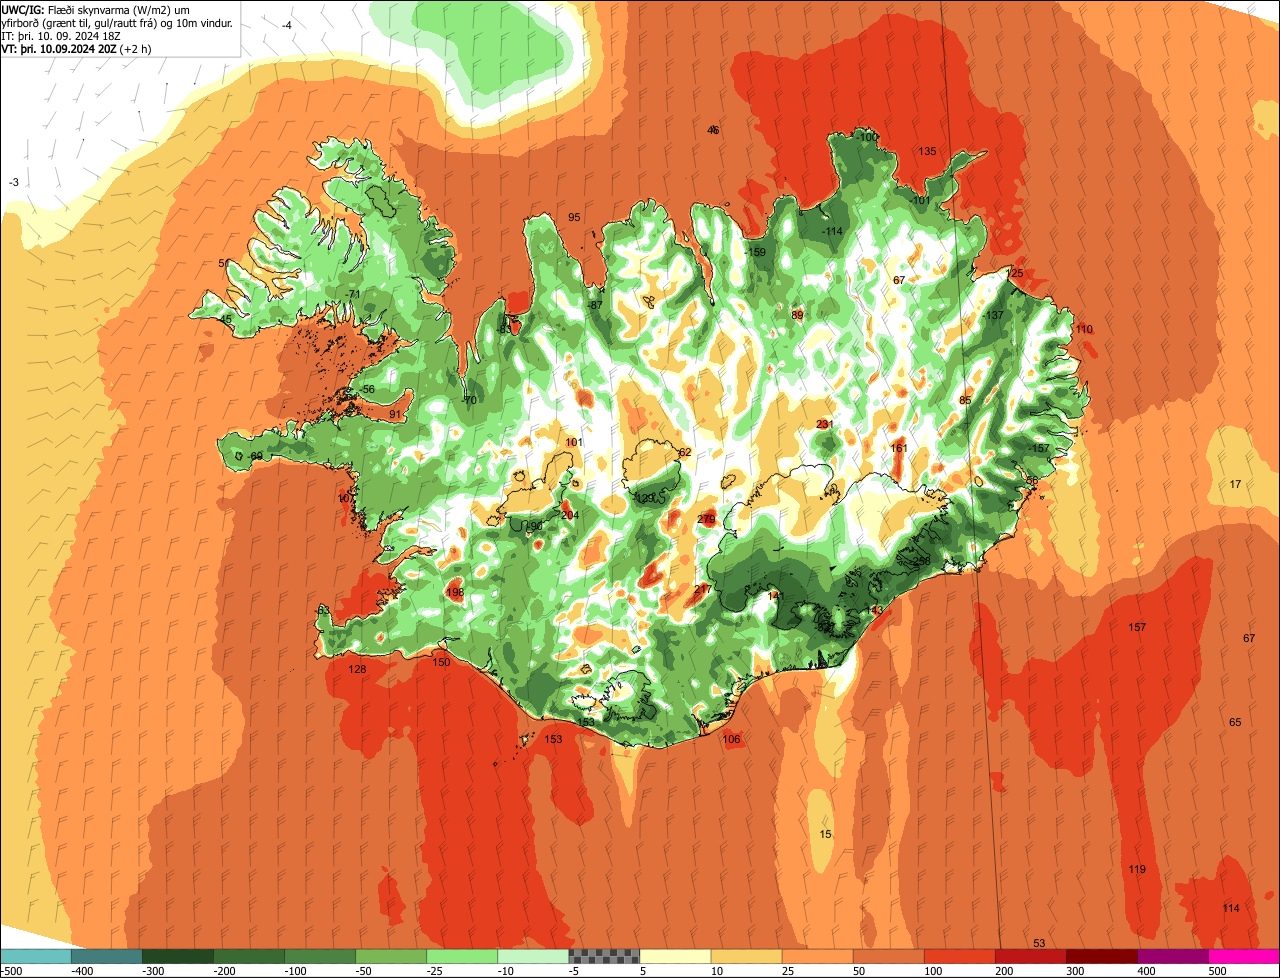
Task: Click the 300 to 400 dark red legend swatch
Action: click(x=1101, y=956)
